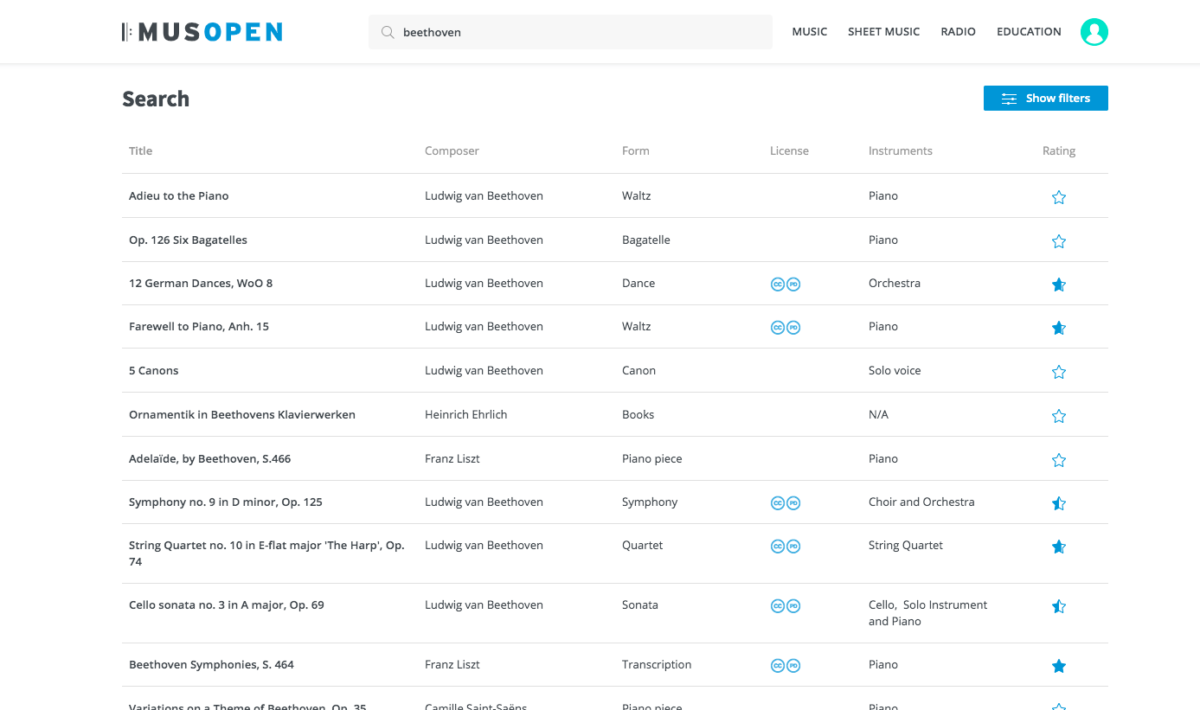Click the search magnifier icon

(387, 32)
